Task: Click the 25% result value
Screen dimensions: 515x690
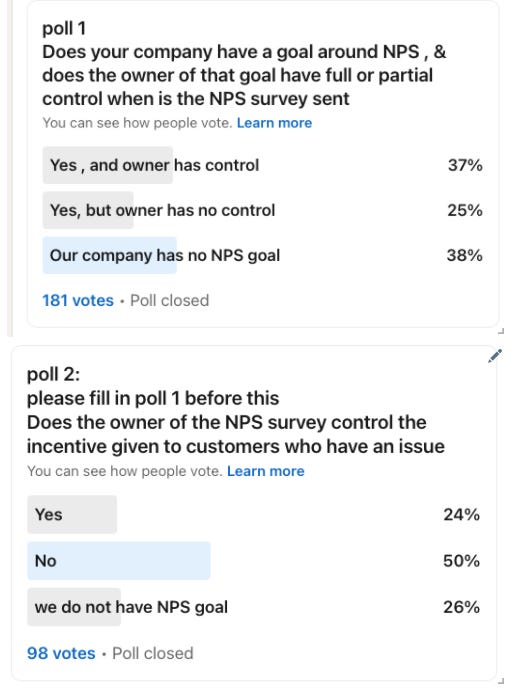Action: coord(465,210)
